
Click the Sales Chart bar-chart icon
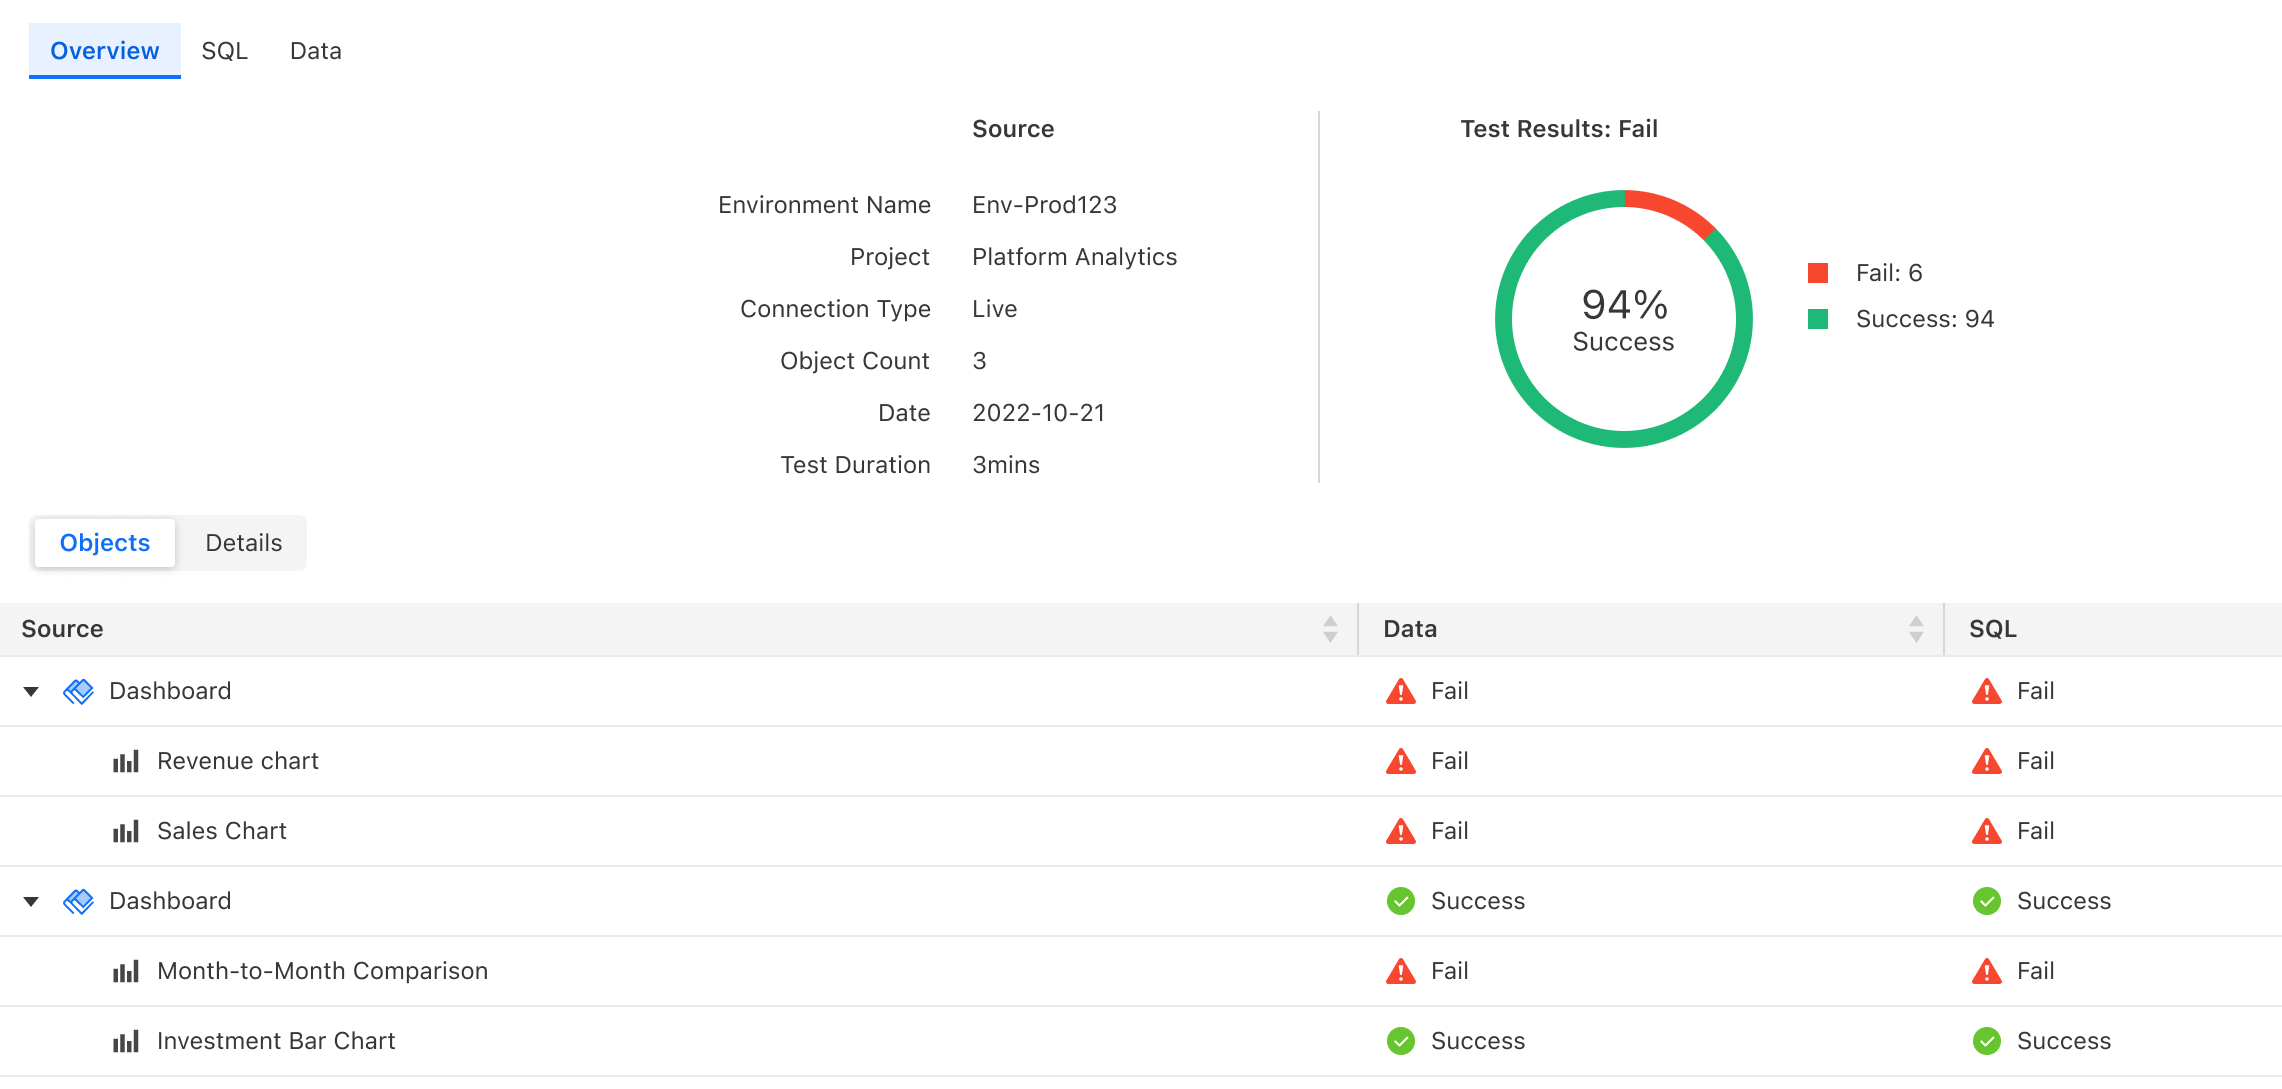[126, 832]
